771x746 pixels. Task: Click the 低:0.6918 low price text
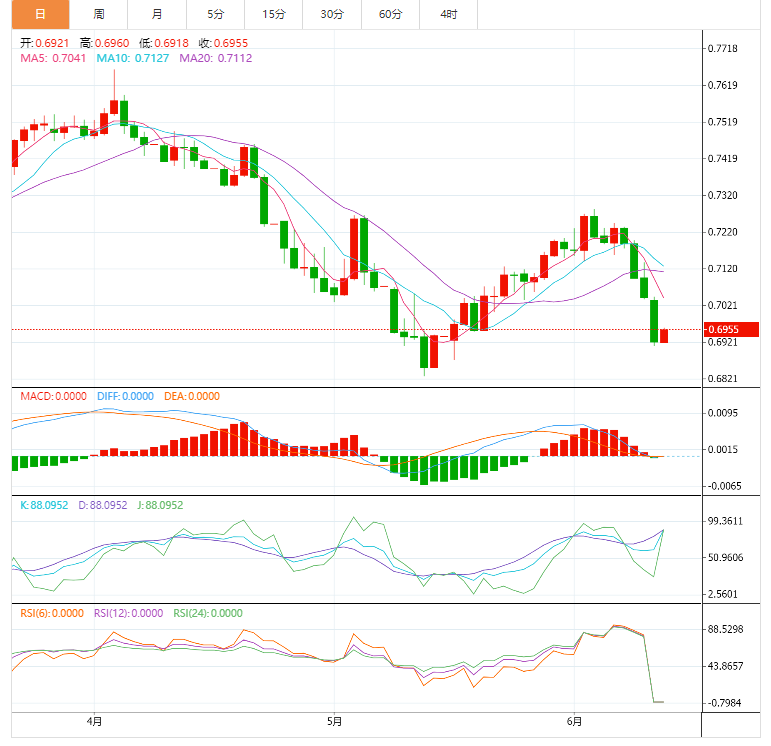tap(164, 43)
